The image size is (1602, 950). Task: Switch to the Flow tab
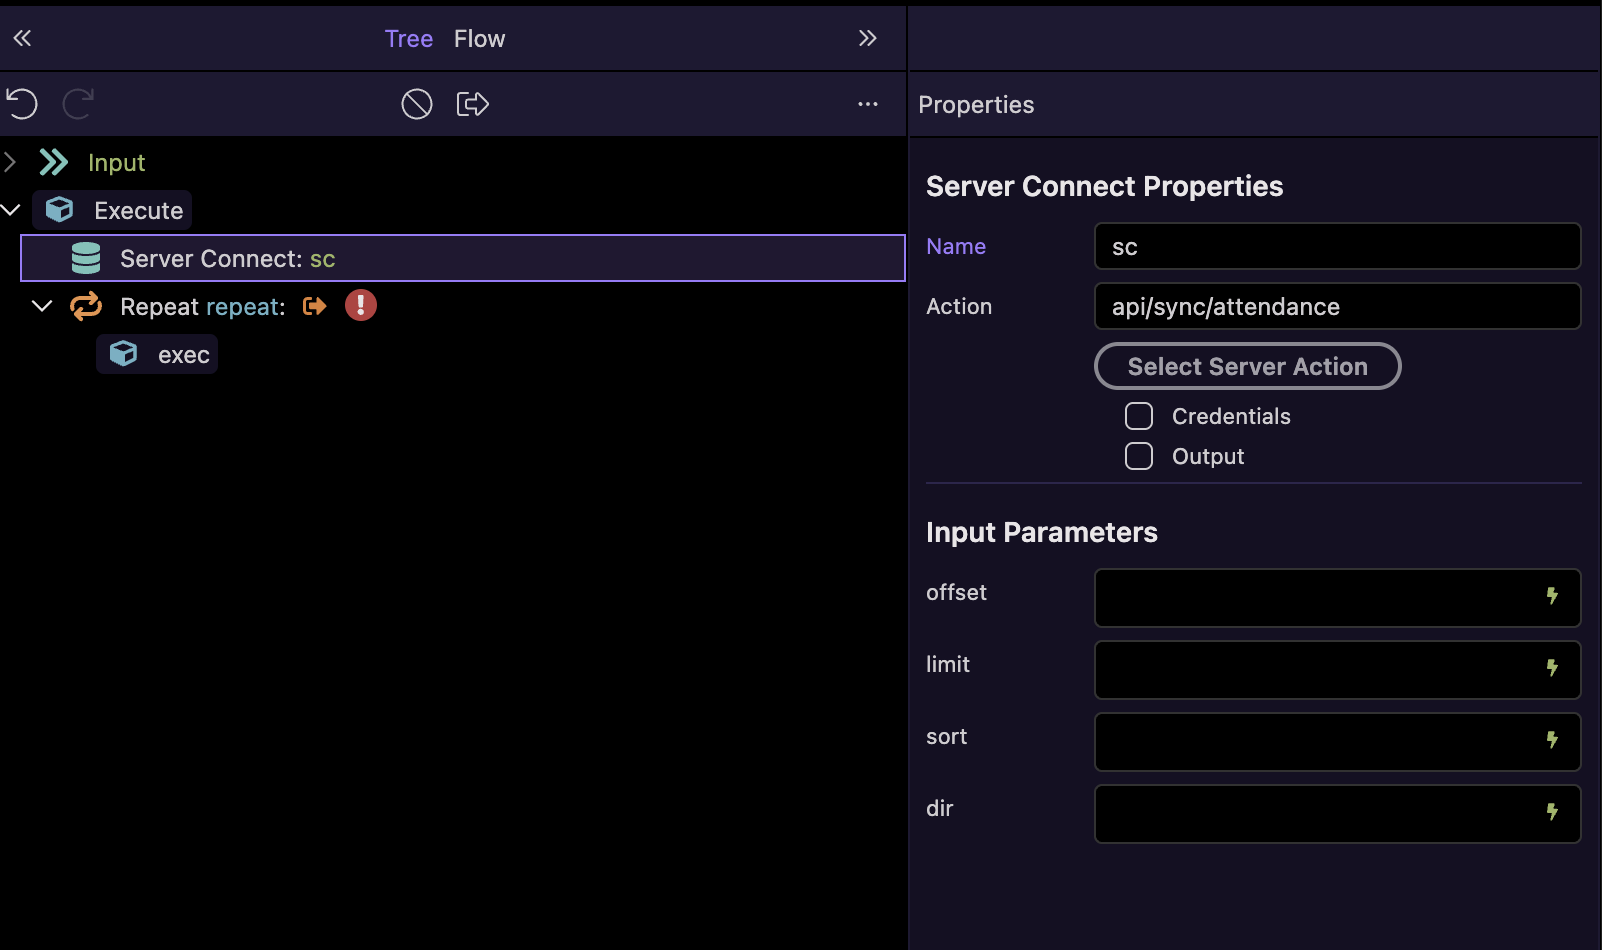(x=479, y=39)
